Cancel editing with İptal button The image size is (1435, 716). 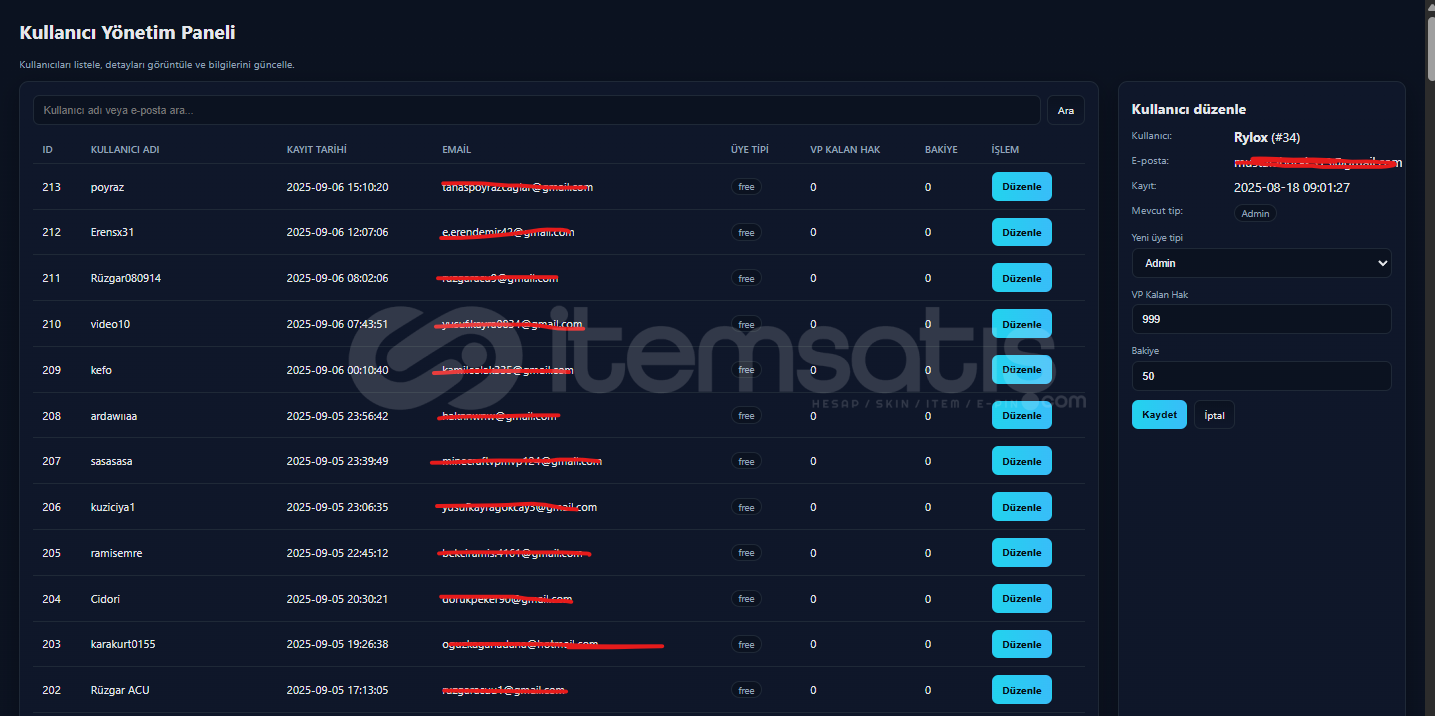[1214, 415]
